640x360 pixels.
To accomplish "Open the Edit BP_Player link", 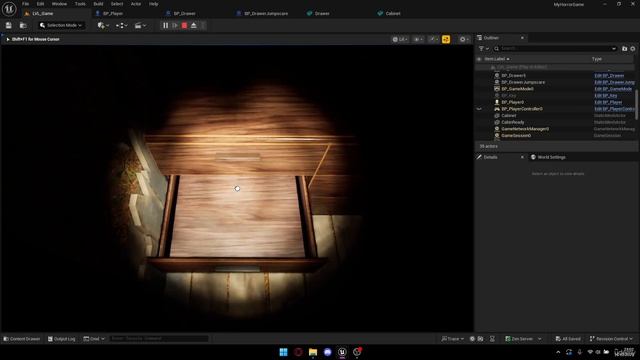I will pos(608,102).
